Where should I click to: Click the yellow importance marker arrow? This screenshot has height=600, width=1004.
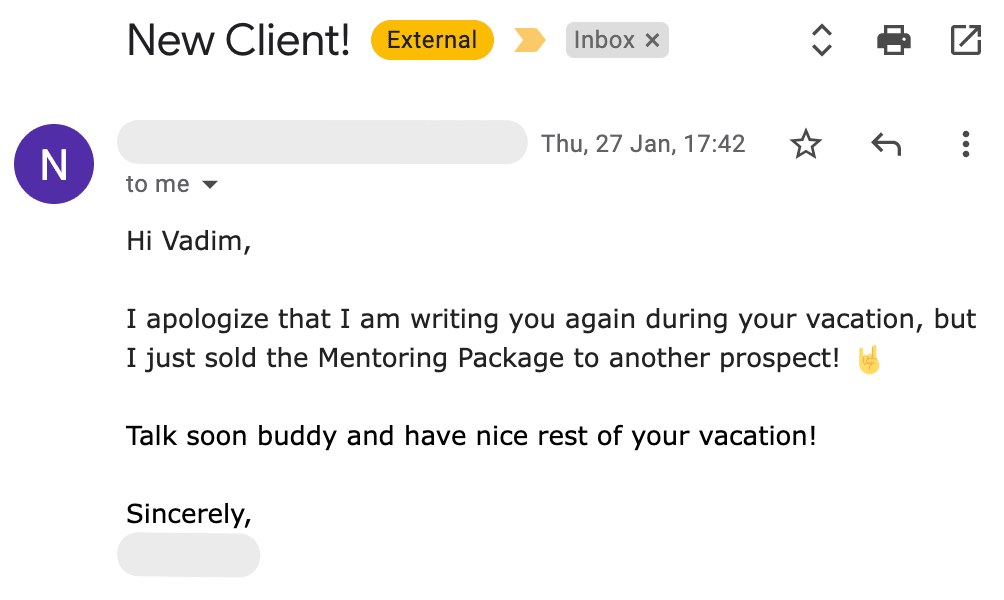click(529, 41)
